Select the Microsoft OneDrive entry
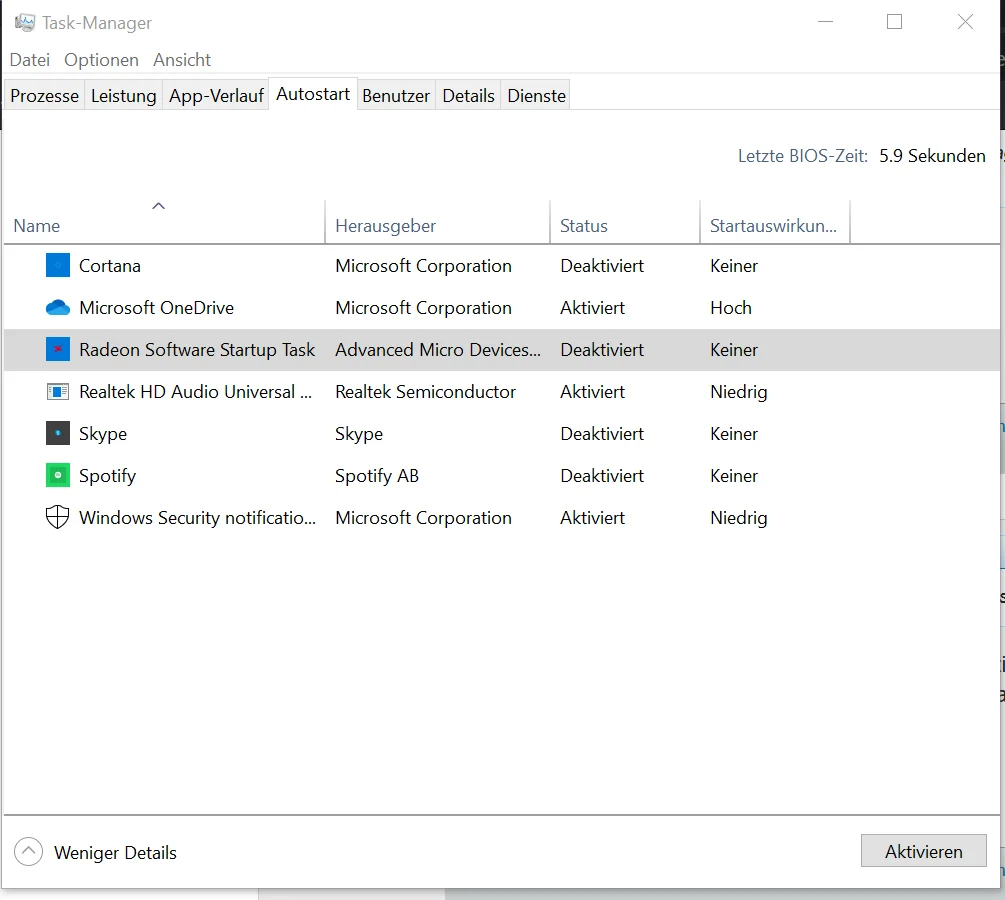The width and height of the screenshot is (1005, 900). click(156, 308)
